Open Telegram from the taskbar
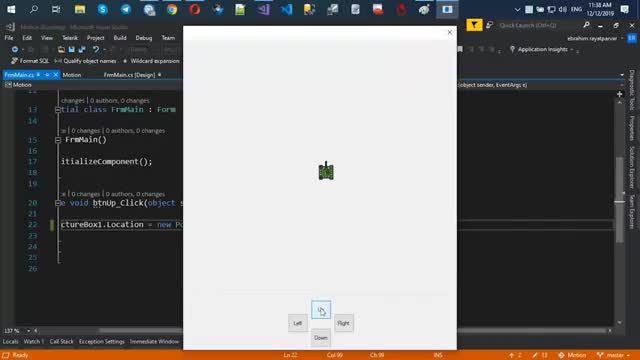The height and width of the screenshot is (360, 640). coord(126,9)
